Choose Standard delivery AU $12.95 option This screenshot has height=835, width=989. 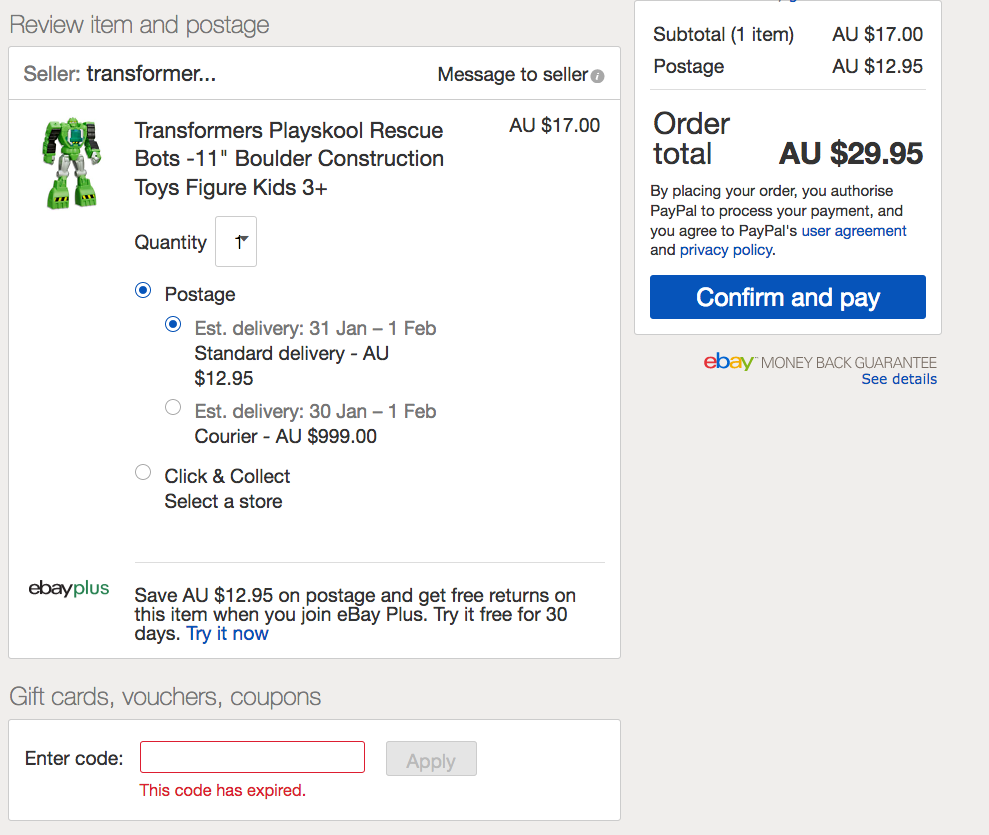173,325
